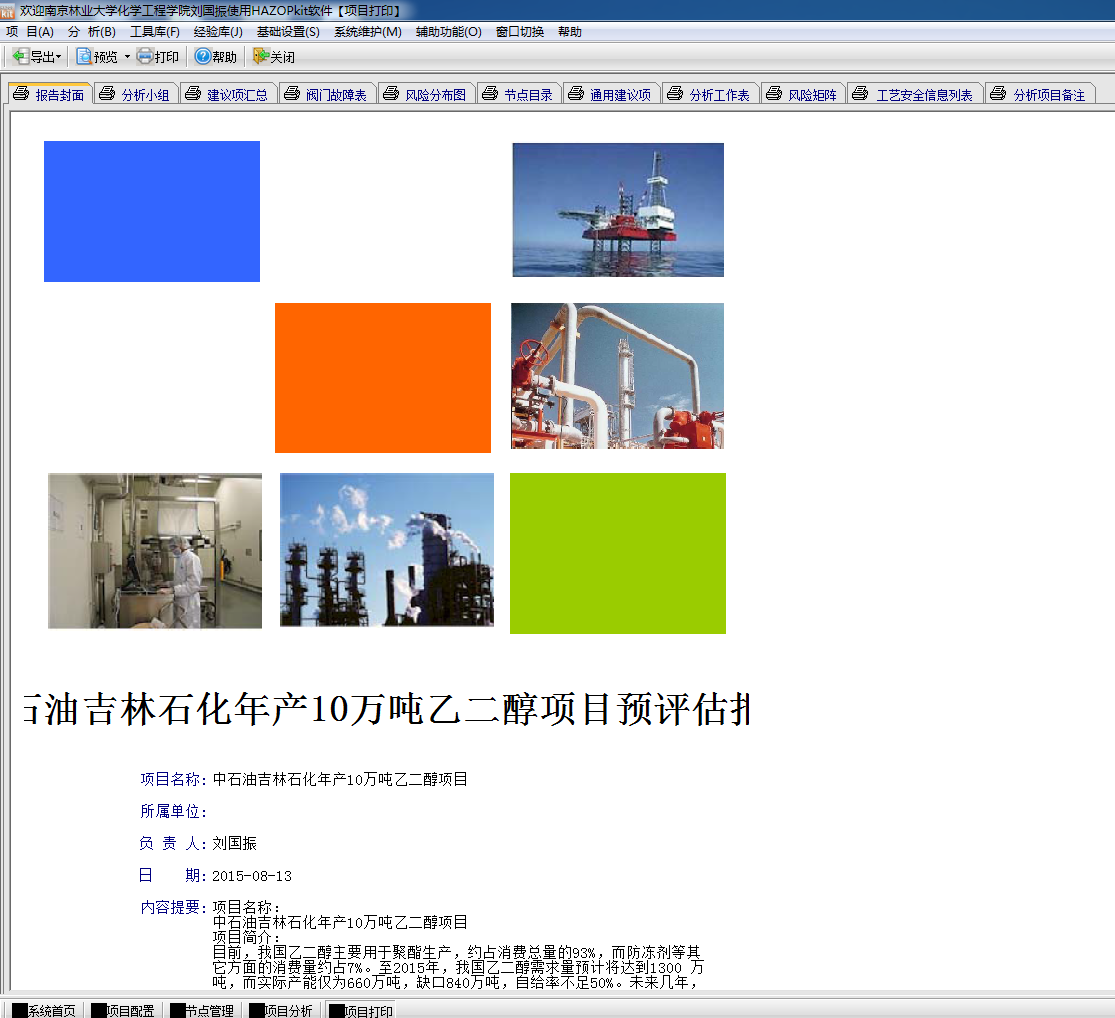Click the 项目配置 tab's black icon
Image resolution: width=1115 pixels, height=1018 pixels.
[x=99, y=1011]
